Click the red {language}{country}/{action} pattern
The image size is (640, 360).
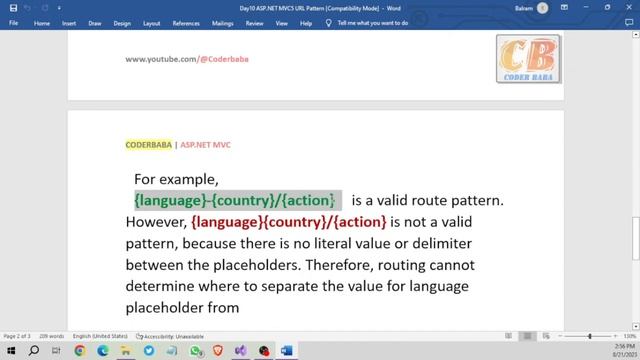tap(289, 222)
